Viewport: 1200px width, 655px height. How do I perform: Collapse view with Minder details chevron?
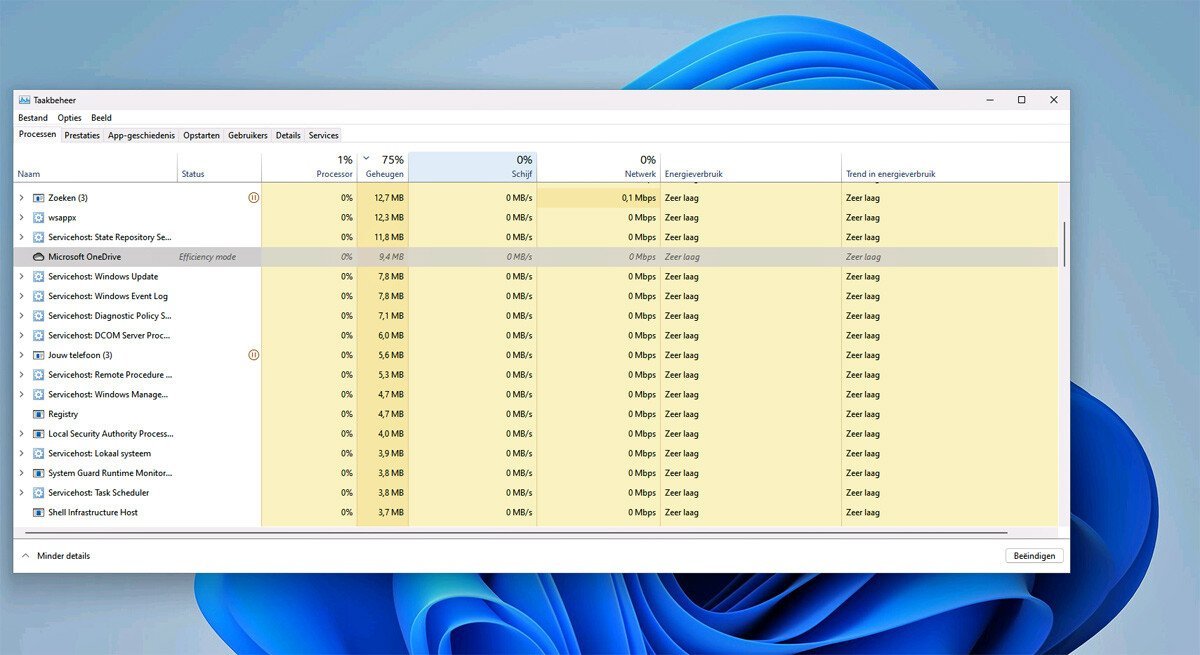click(x=25, y=556)
